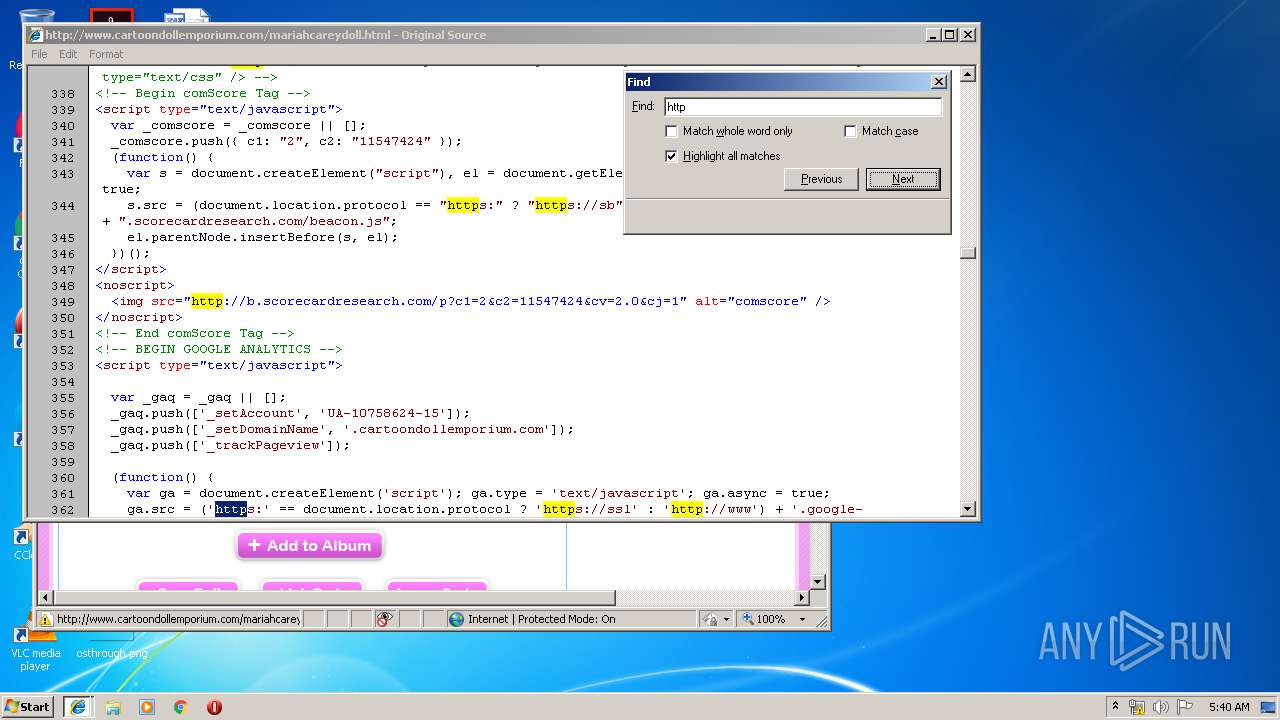Open Windows Explorer from taskbar

pos(113,706)
